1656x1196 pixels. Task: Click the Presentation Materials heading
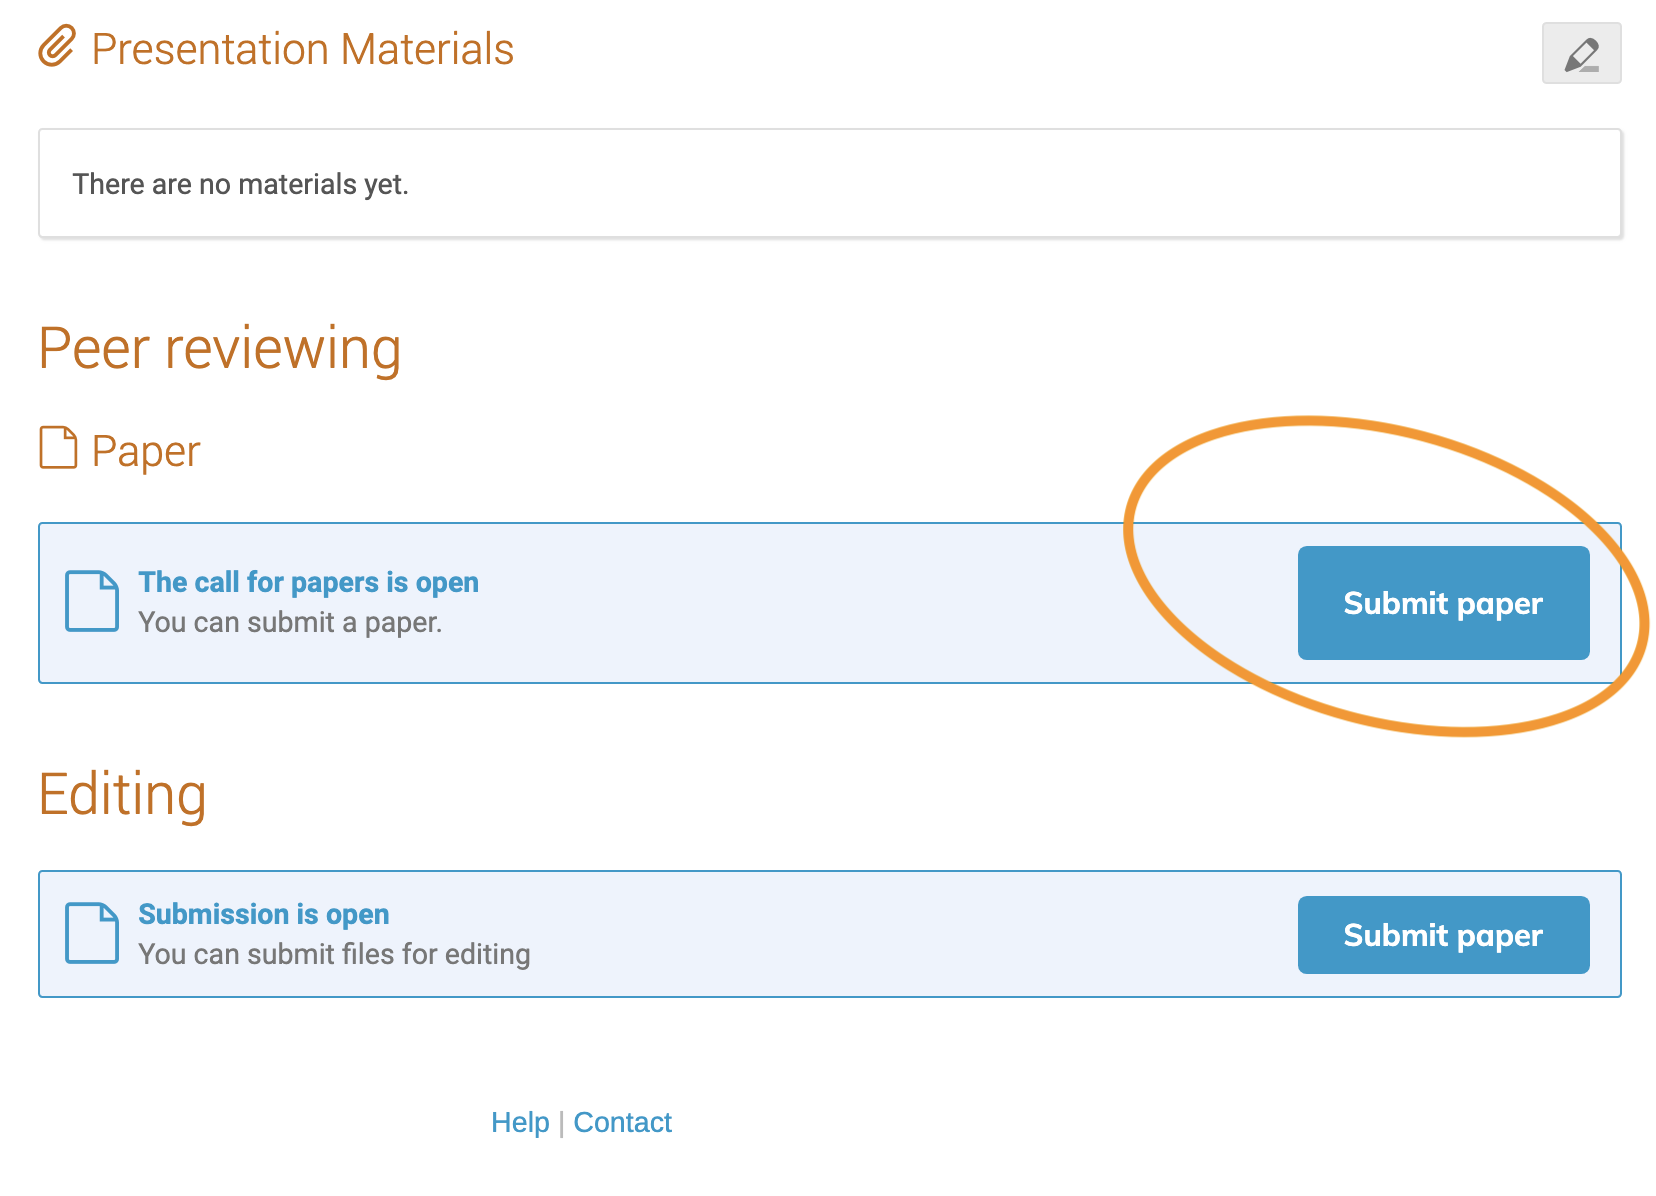click(x=302, y=49)
